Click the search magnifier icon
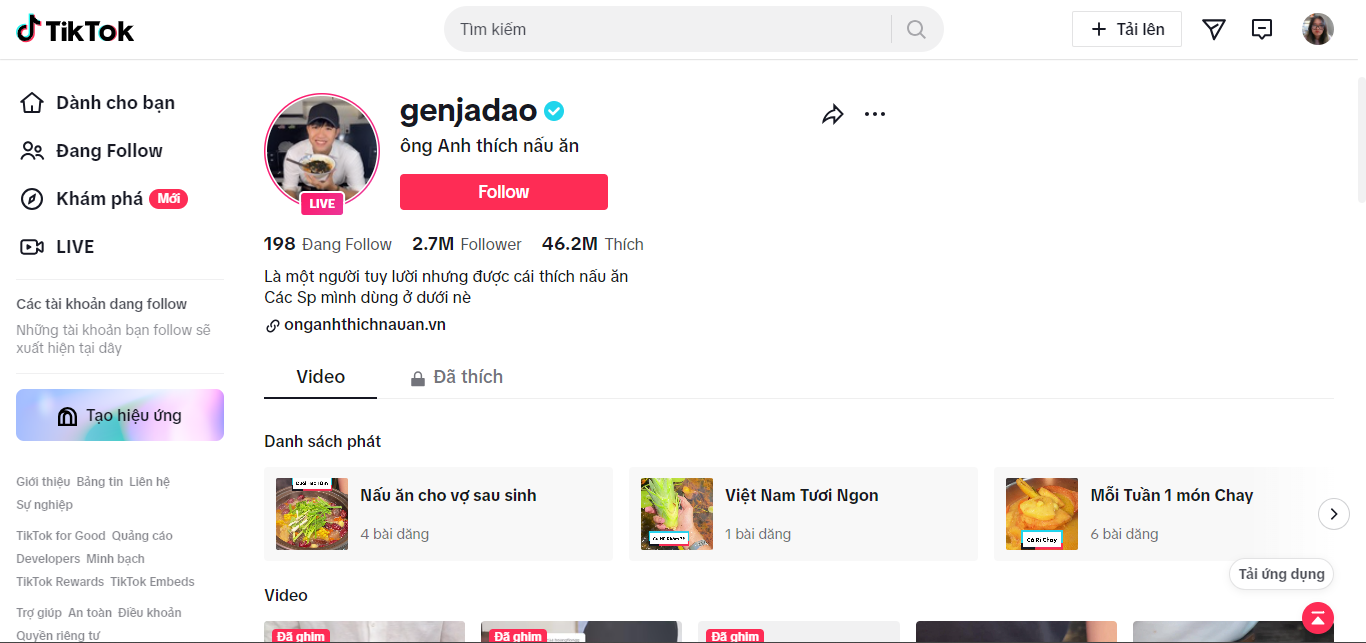The image size is (1366, 643). tap(916, 30)
